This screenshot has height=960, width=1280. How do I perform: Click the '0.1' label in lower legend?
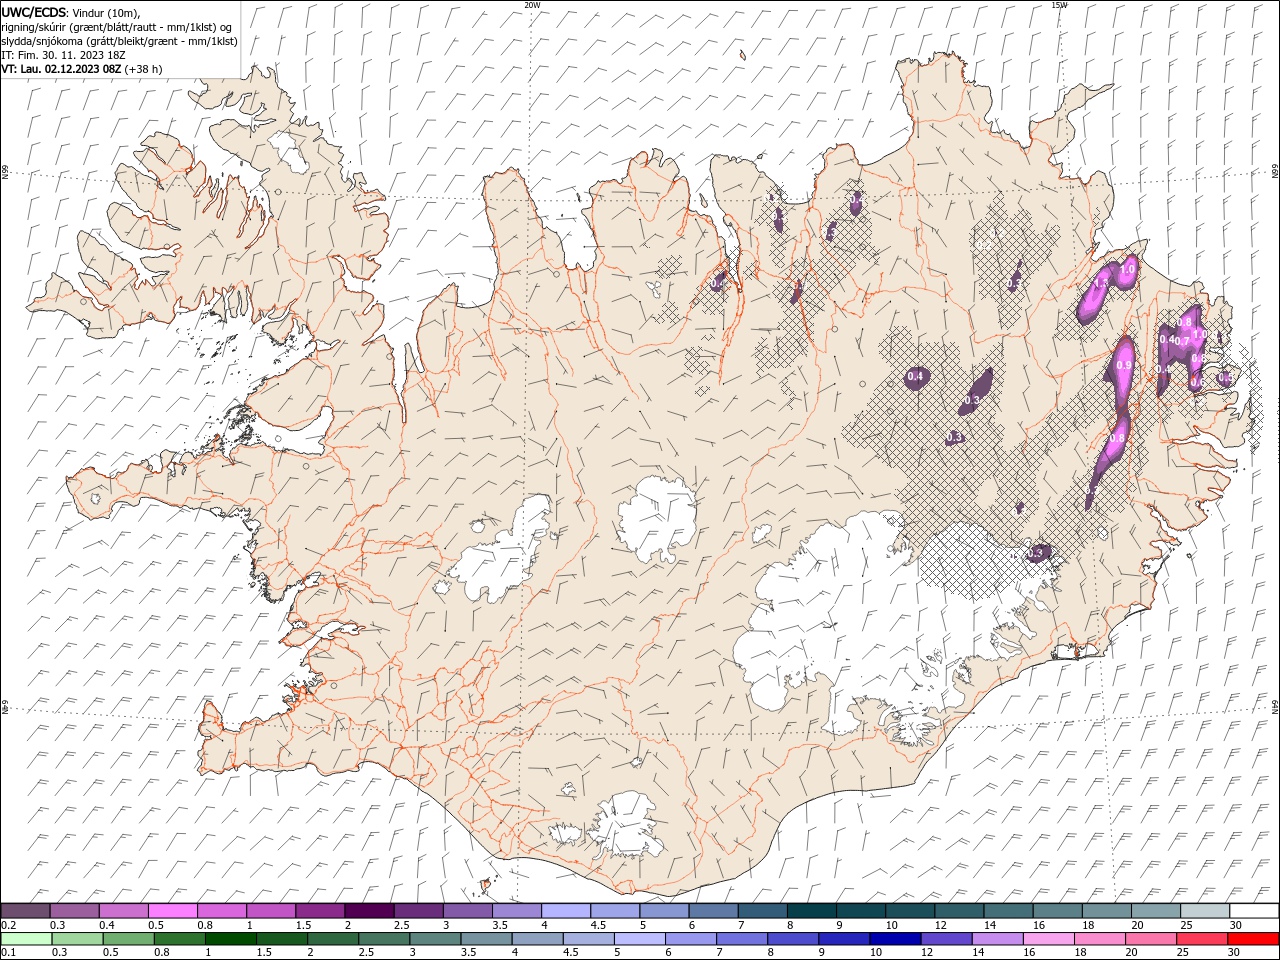8,953
